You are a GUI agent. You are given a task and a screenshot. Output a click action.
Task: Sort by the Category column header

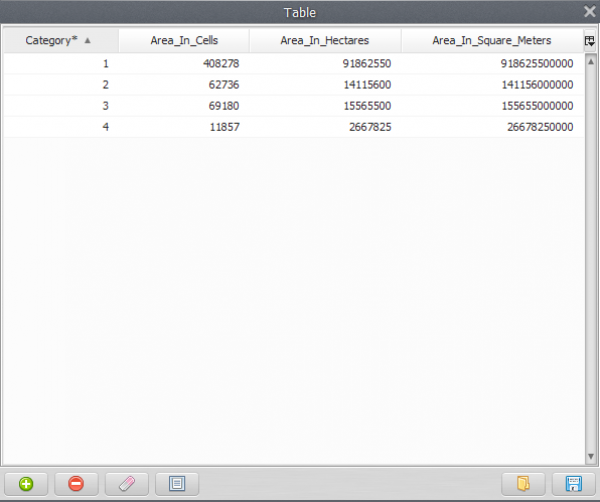(51, 41)
